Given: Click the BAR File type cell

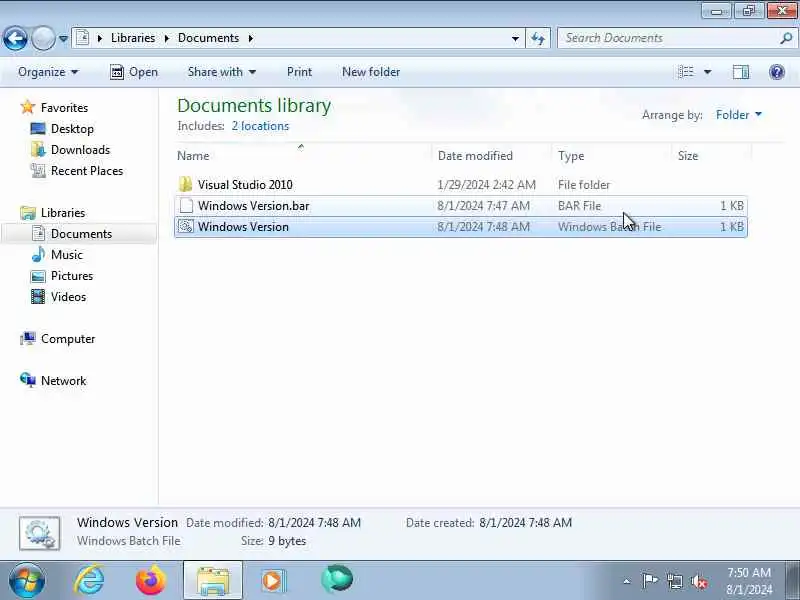Looking at the screenshot, I should click(x=579, y=206).
